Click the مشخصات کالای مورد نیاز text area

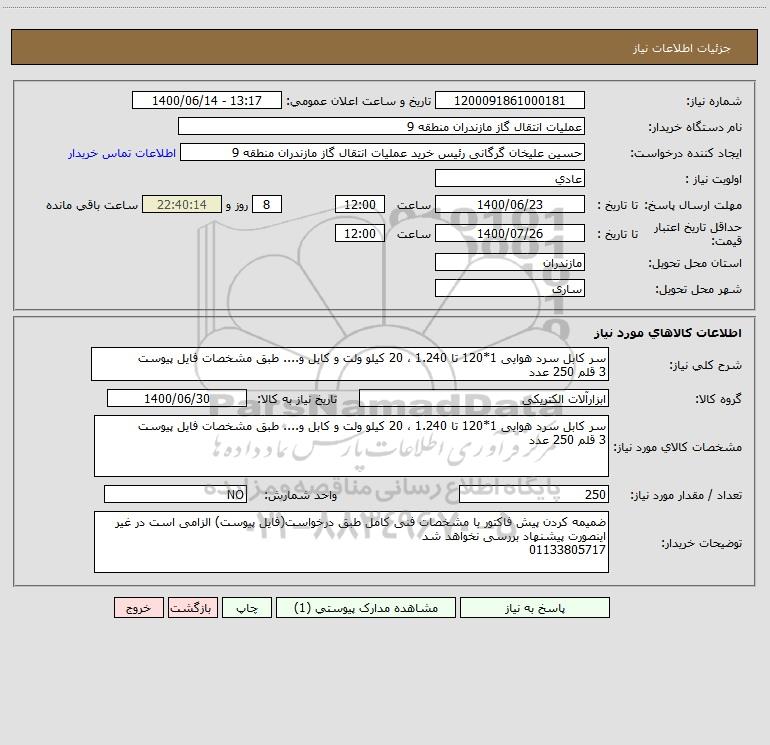pos(351,446)
